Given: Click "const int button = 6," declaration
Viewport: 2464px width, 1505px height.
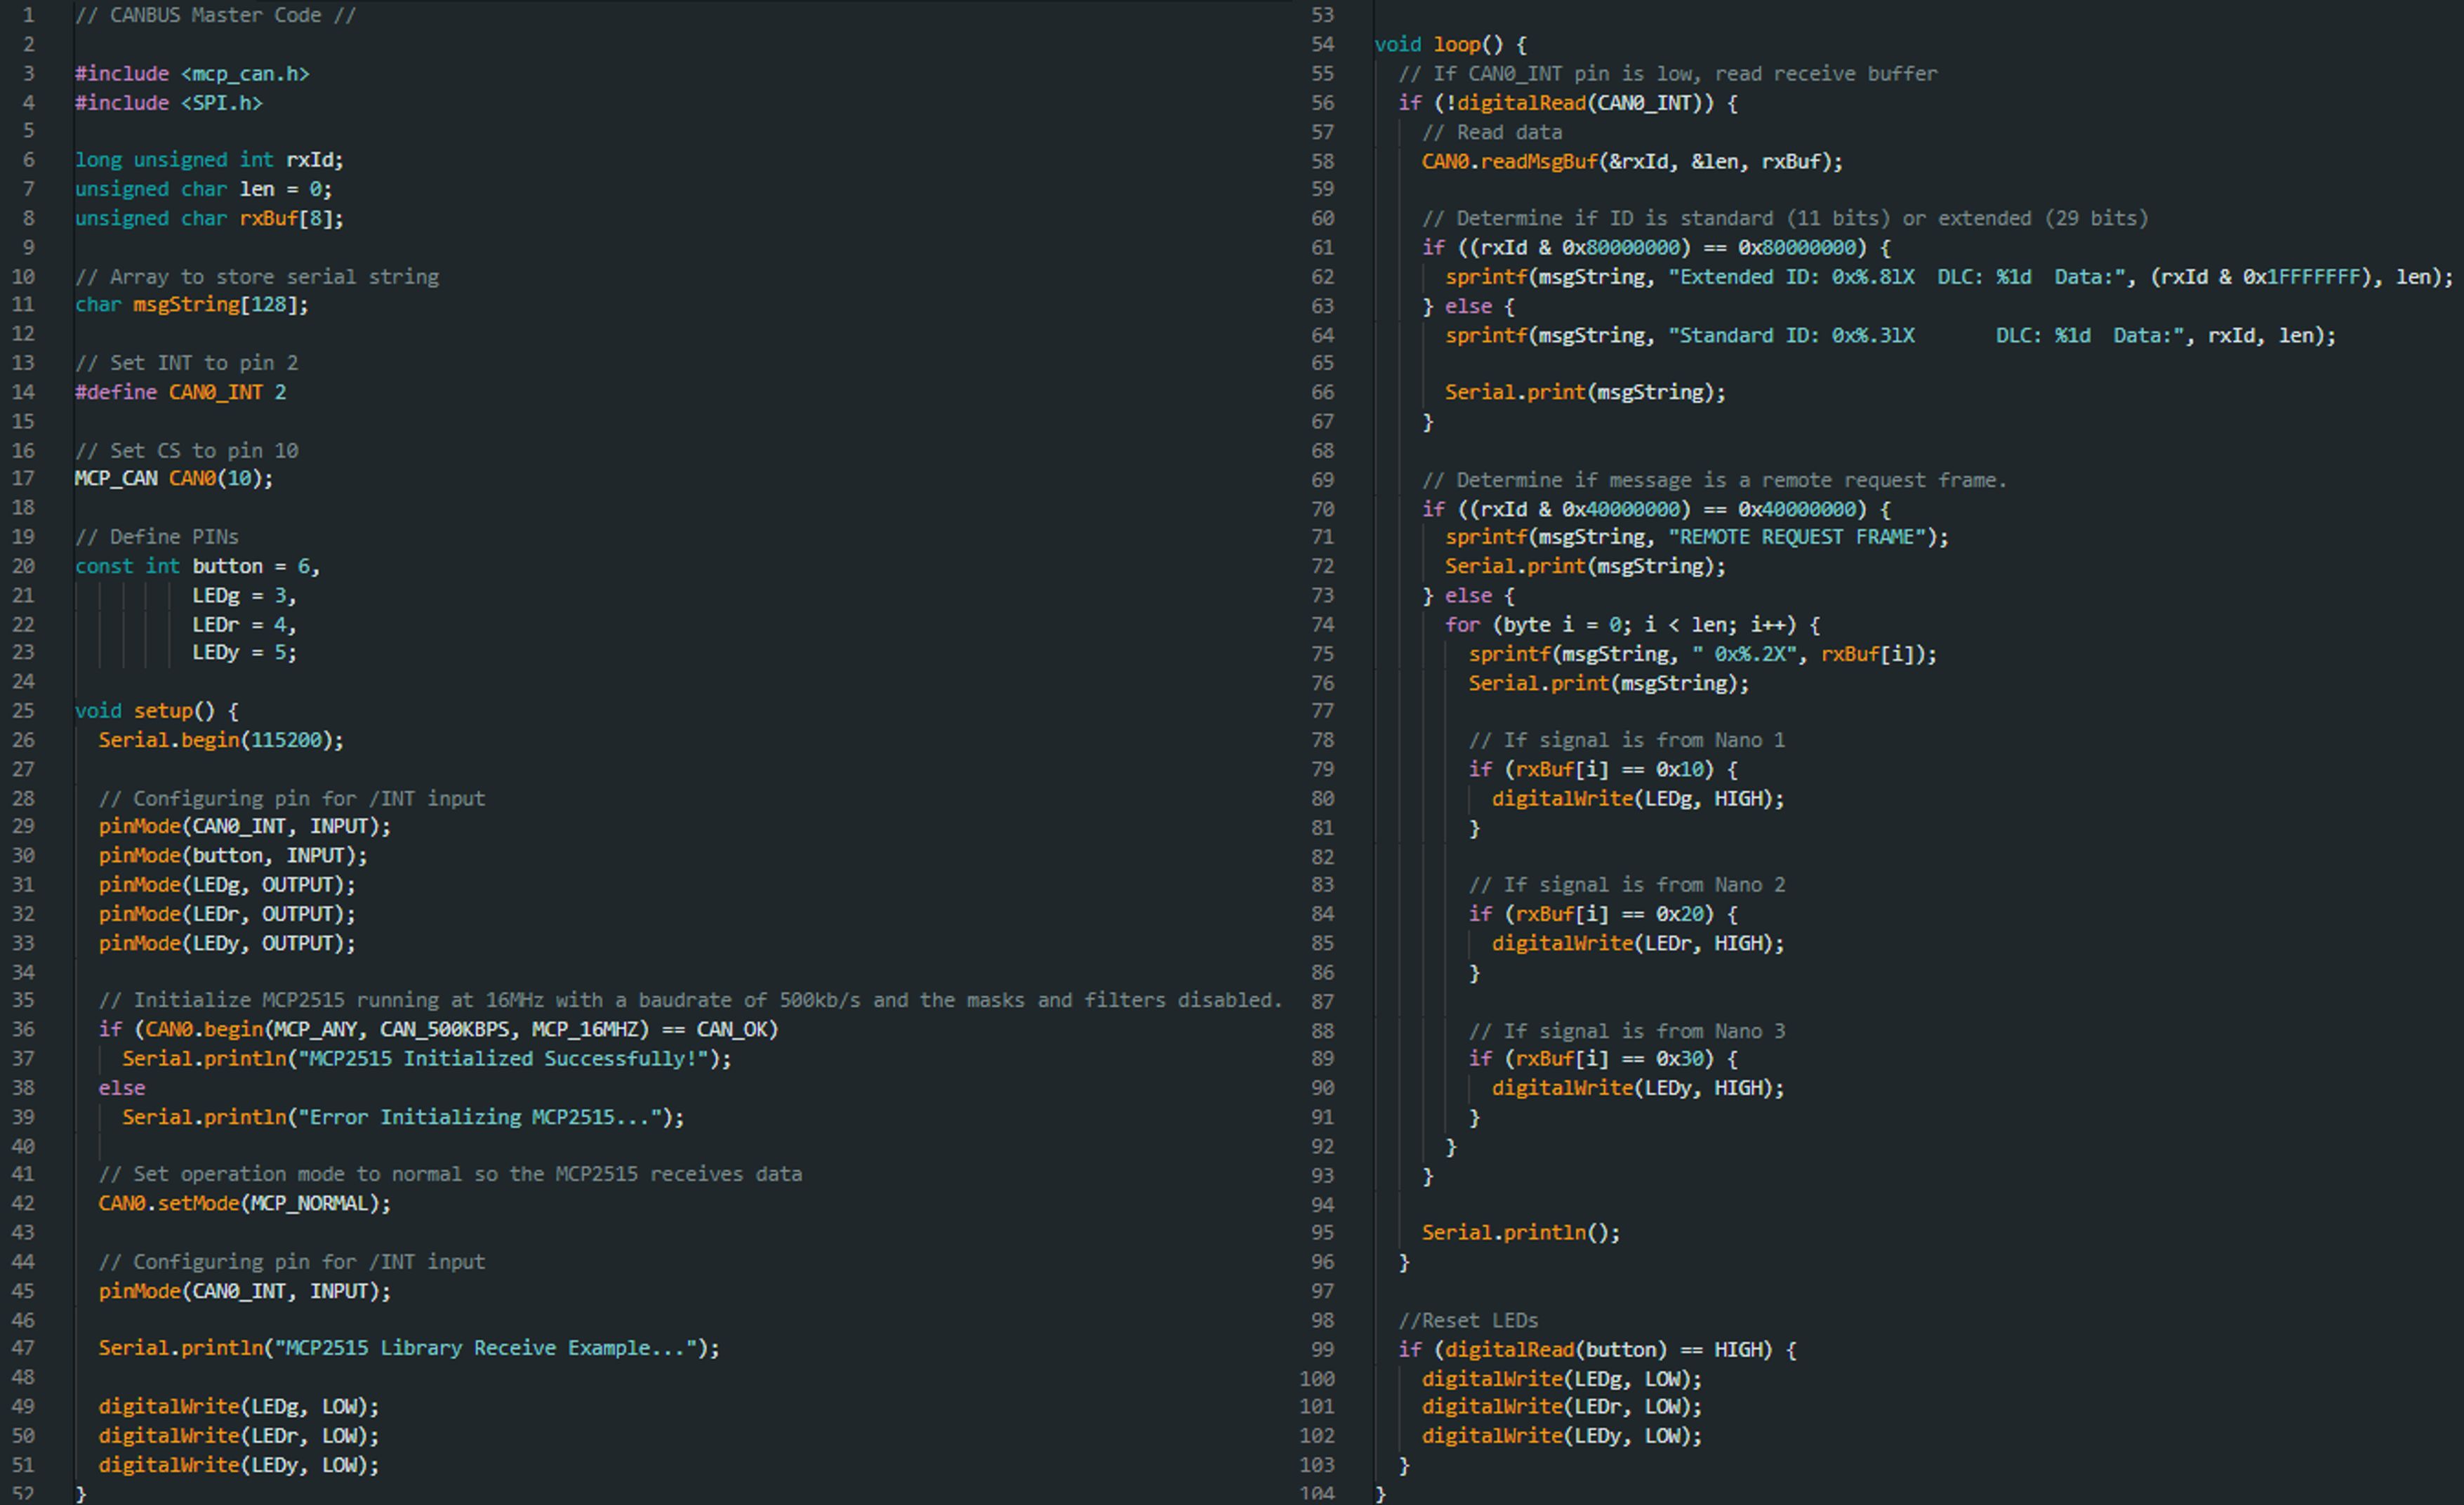Looking at the screenshot, I should coord(197,566).
